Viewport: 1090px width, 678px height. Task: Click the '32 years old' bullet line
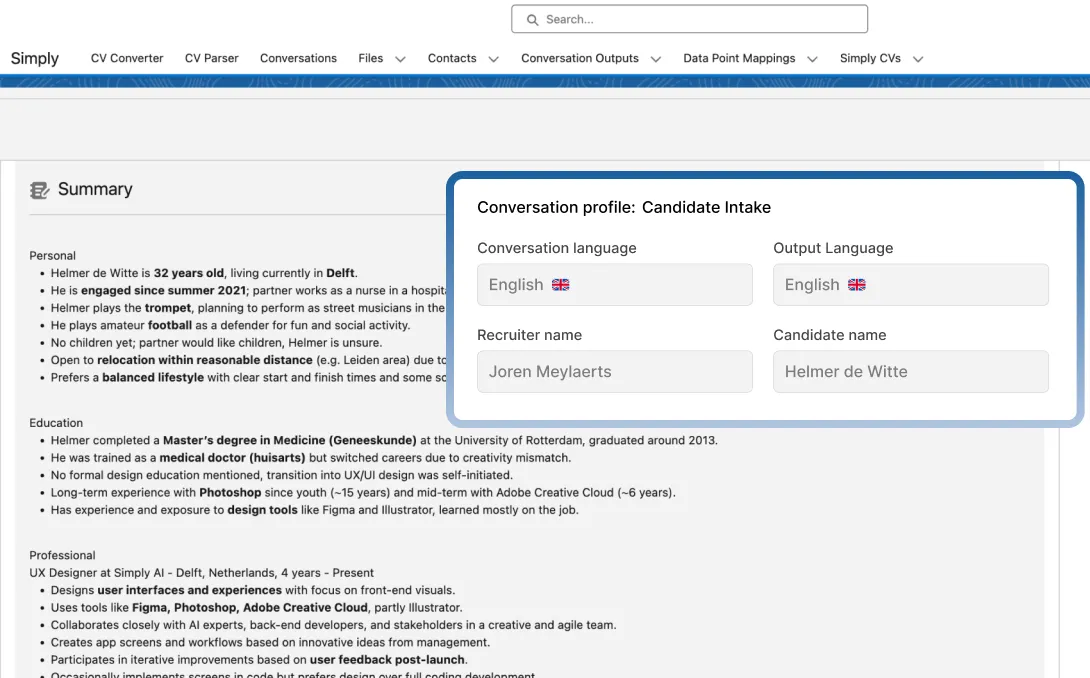point(204,273)
